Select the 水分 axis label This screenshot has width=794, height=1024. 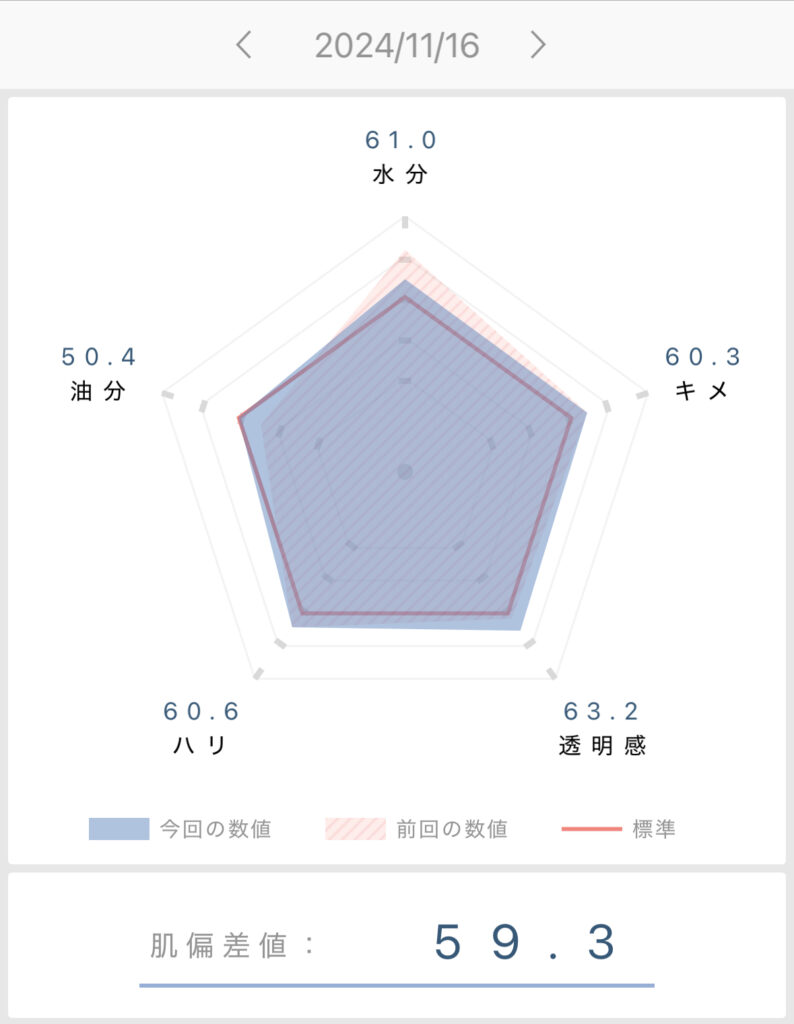(400, 174)
